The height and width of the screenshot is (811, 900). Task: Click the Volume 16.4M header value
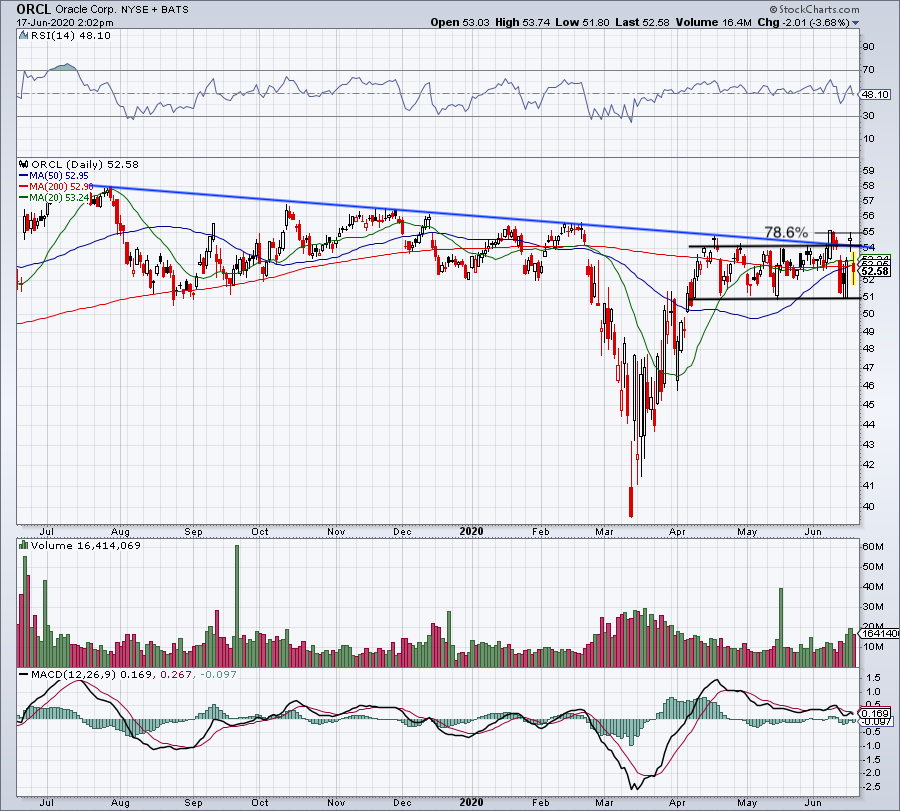click(x=713, y=22)
